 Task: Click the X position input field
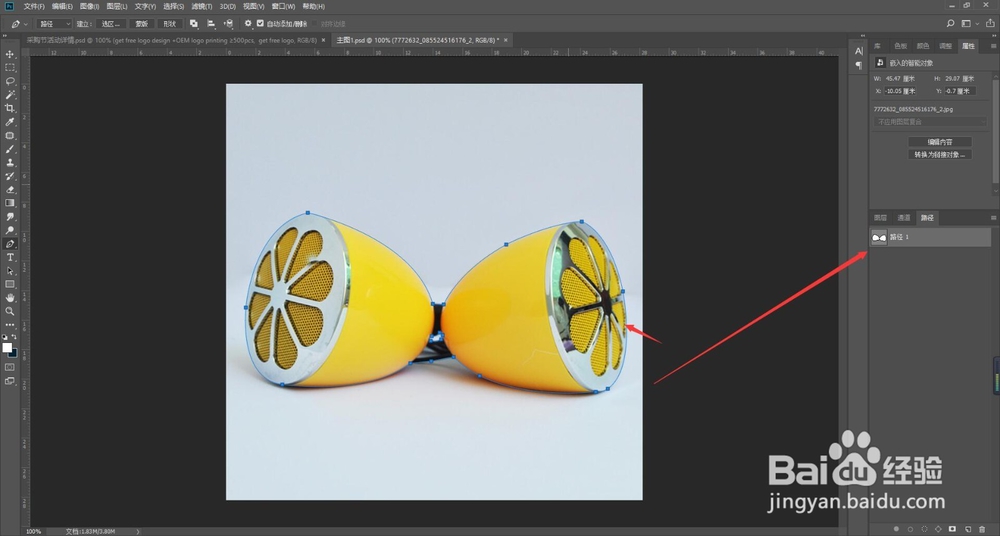(x=902, y=91)
